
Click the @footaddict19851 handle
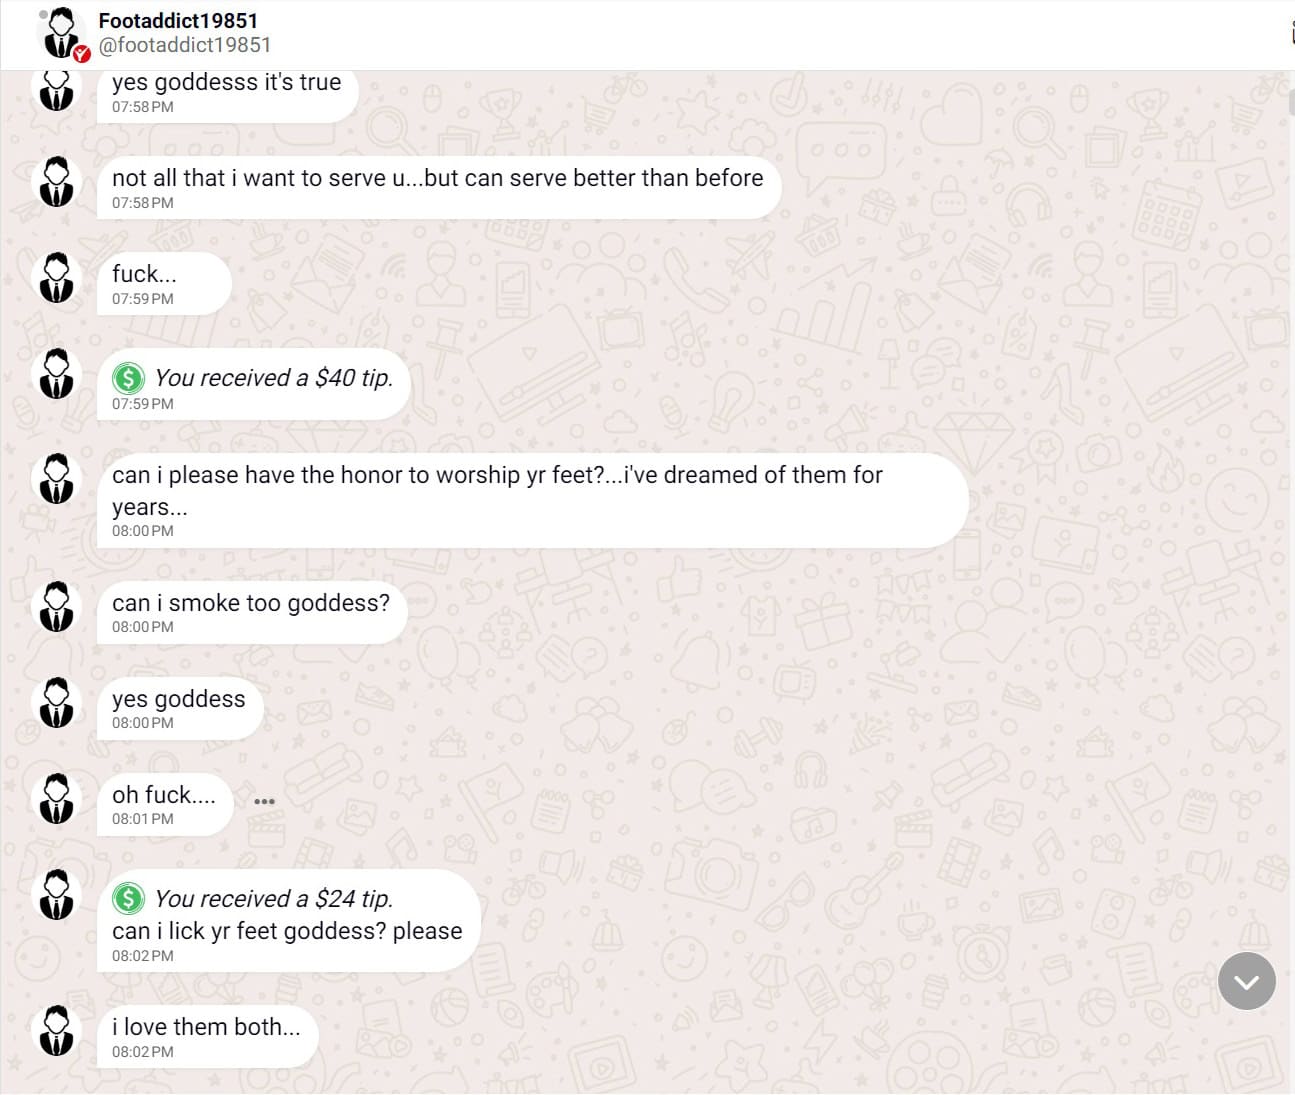[185, 45]
